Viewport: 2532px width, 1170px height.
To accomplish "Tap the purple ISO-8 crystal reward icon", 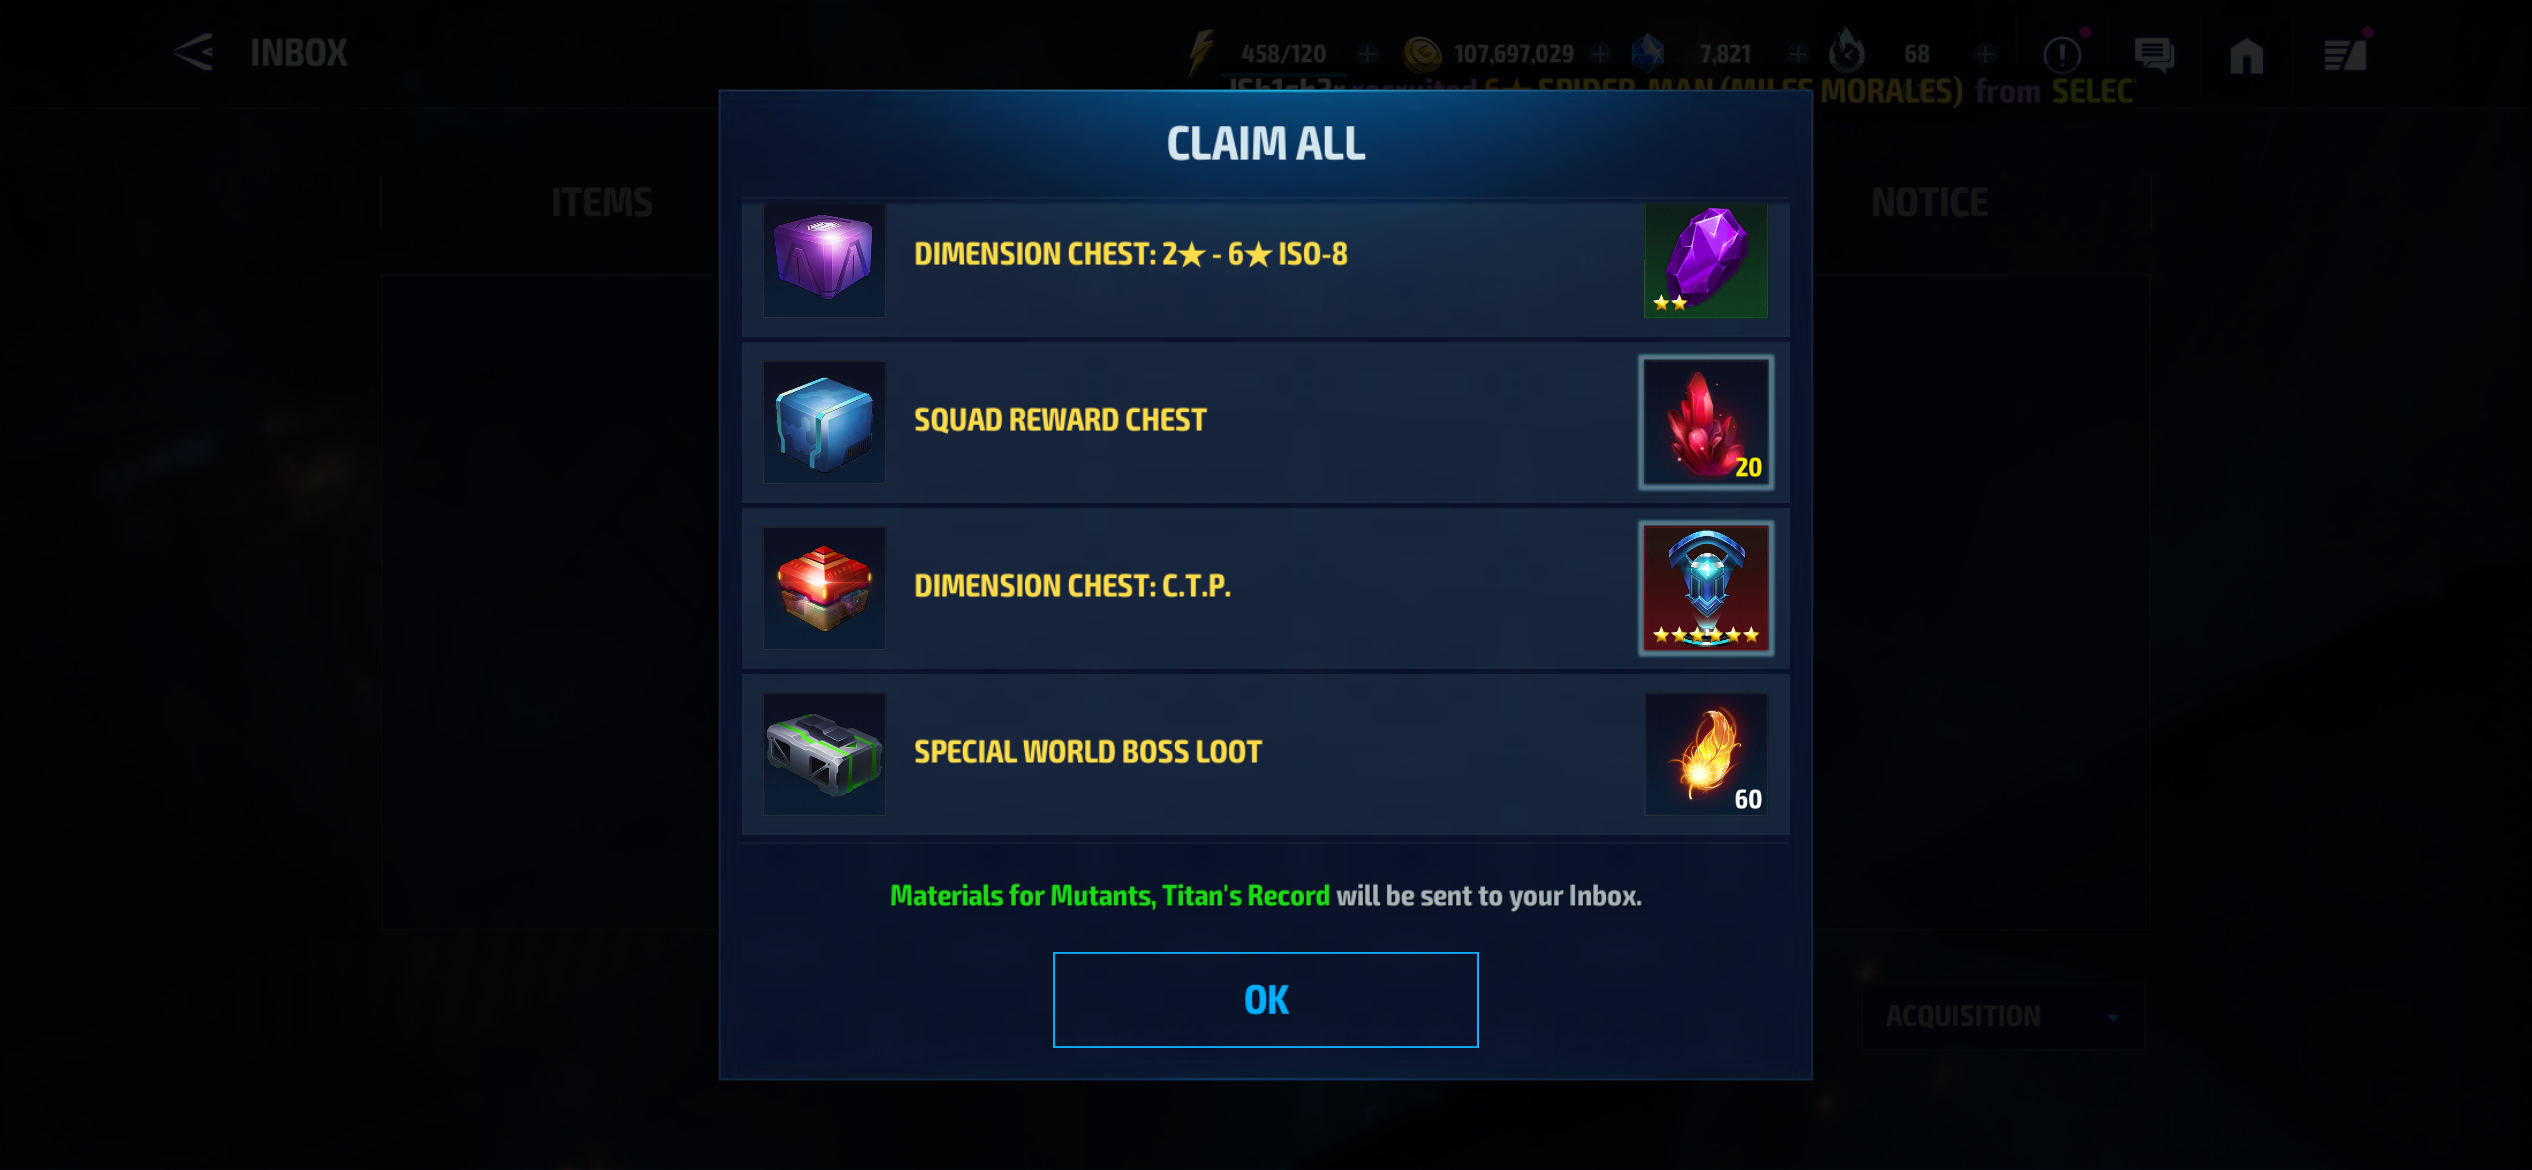I will 1705,260.
